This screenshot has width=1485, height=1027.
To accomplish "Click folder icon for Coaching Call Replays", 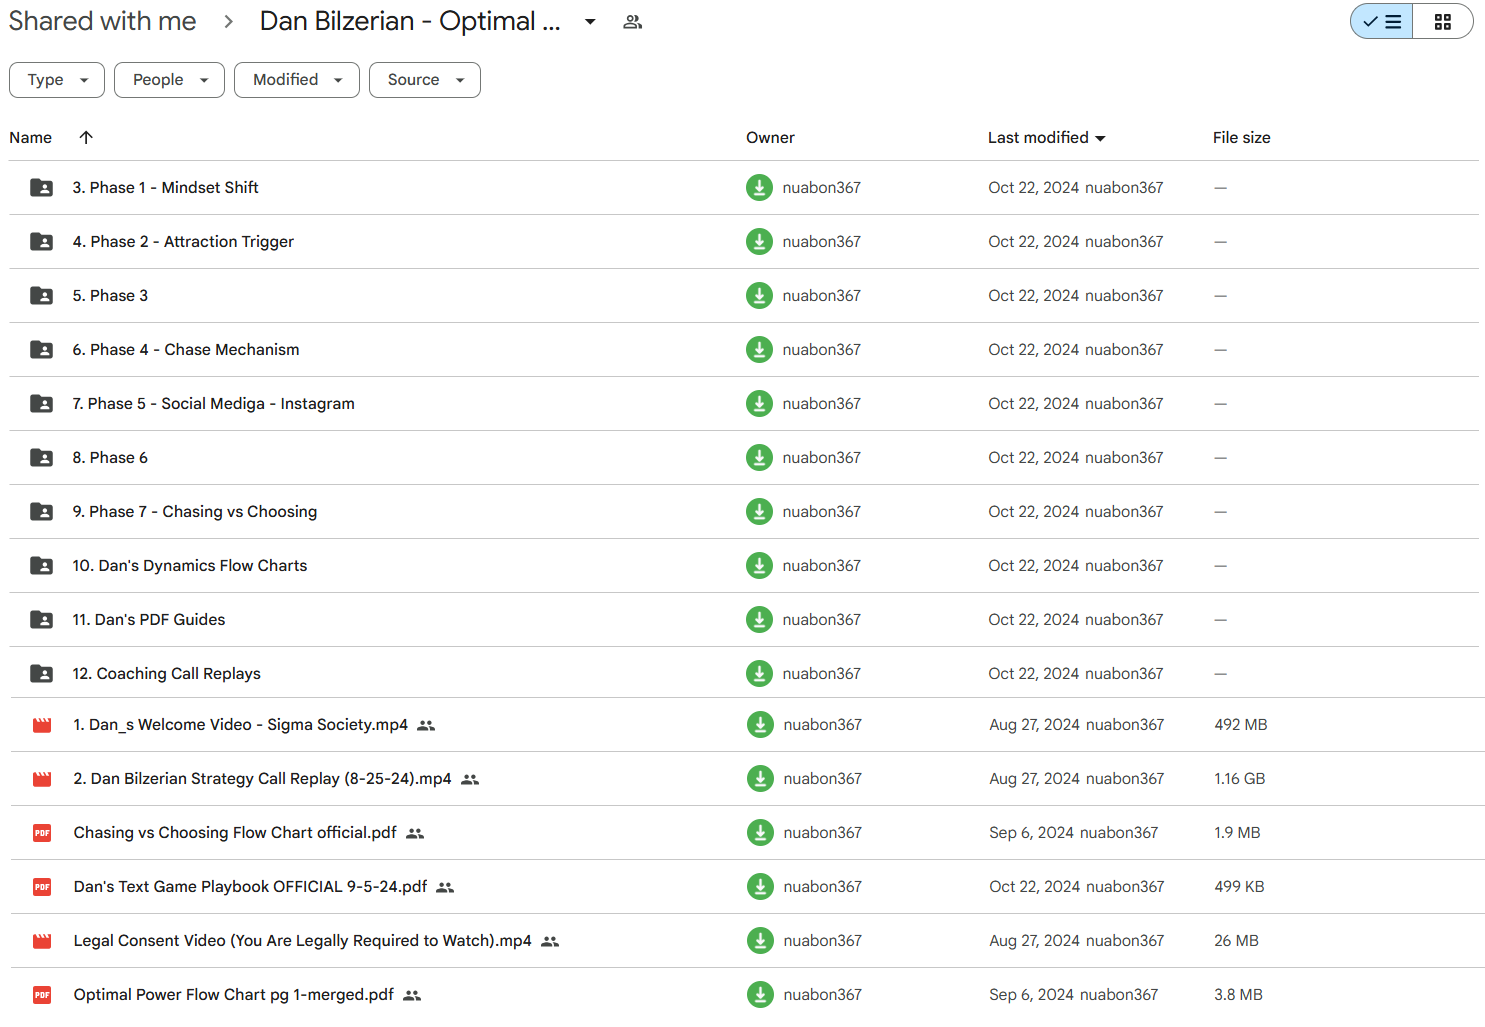I will tap(42, 673).
